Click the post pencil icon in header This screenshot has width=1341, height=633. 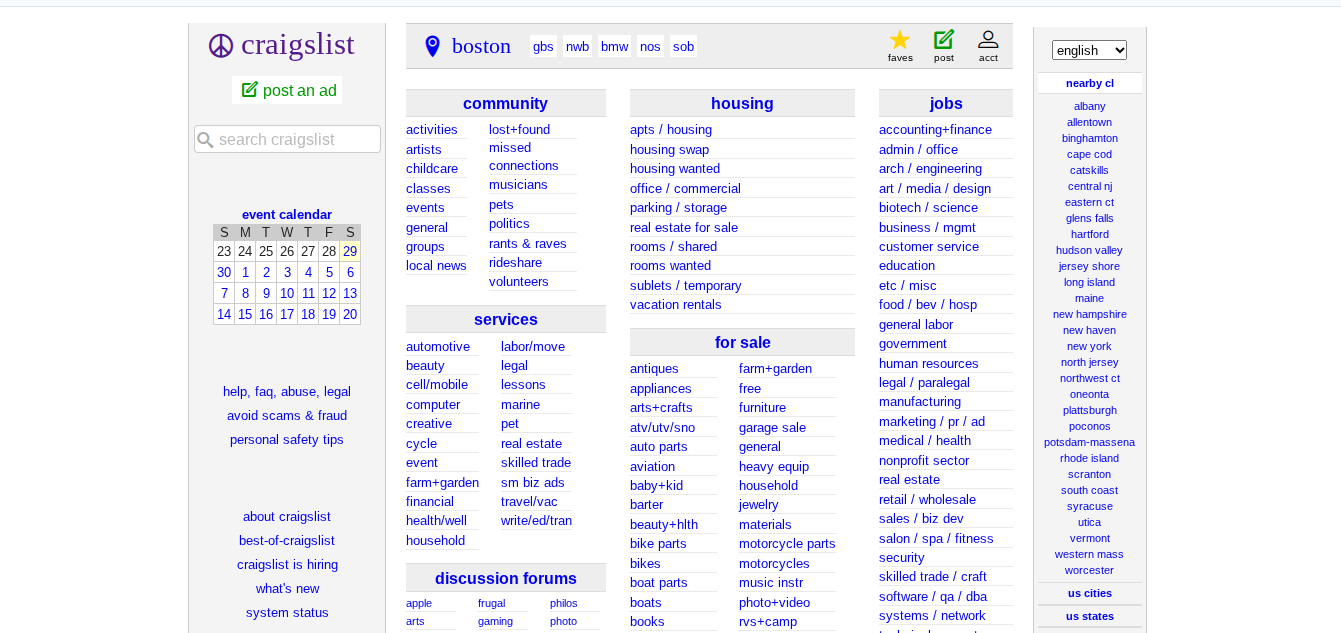tap(944, 40)
